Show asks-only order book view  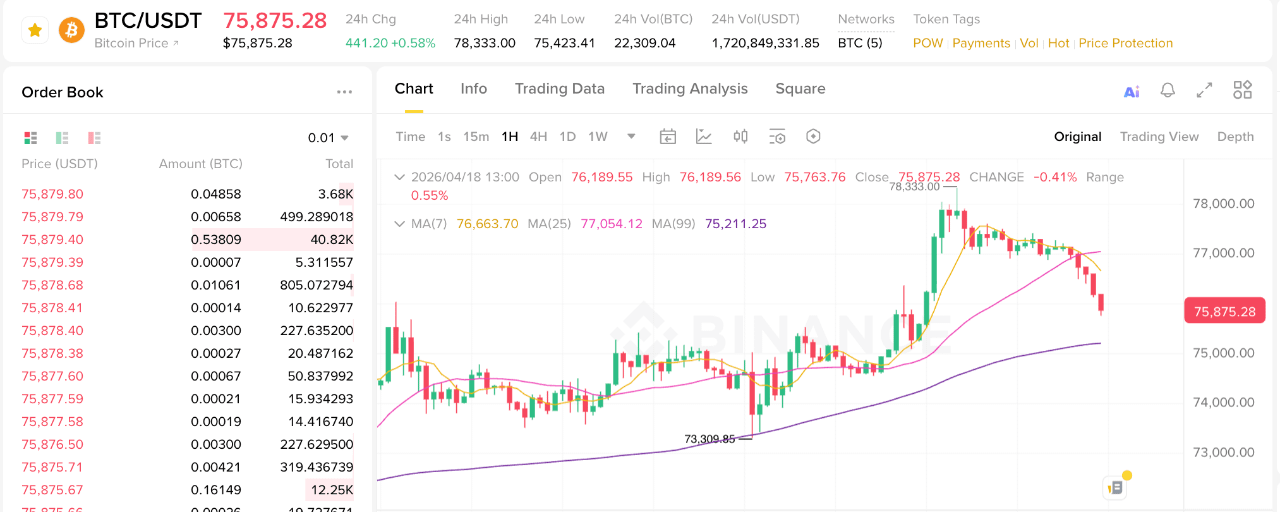click(94, 138)
